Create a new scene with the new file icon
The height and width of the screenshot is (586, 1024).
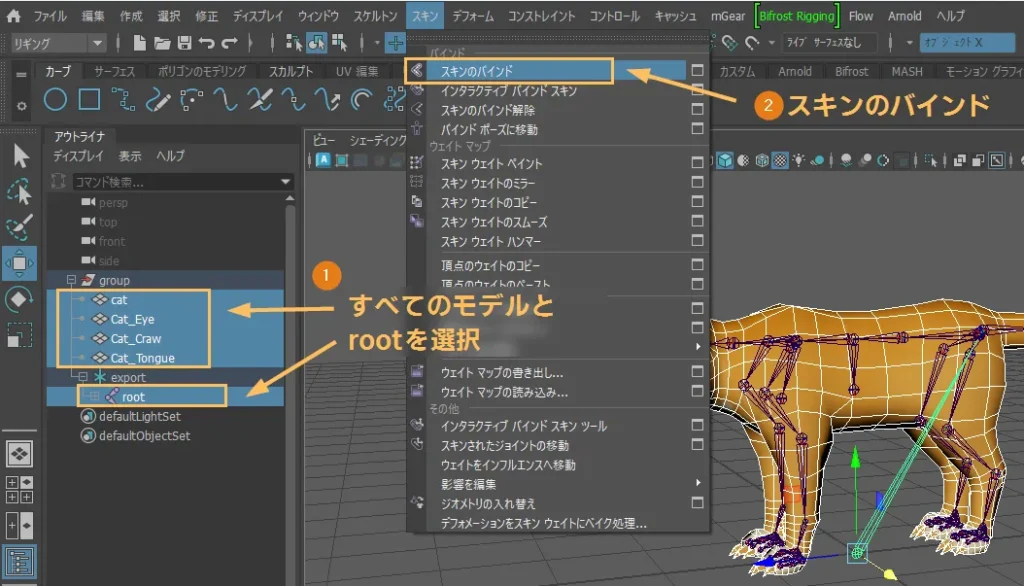139,43
